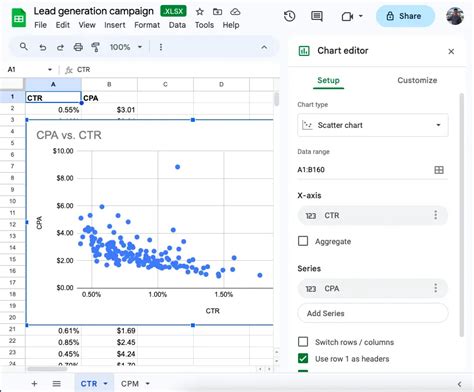474x392 pixels.
Task: Add a new sheet with plus icon
Action: coord(34,384)
